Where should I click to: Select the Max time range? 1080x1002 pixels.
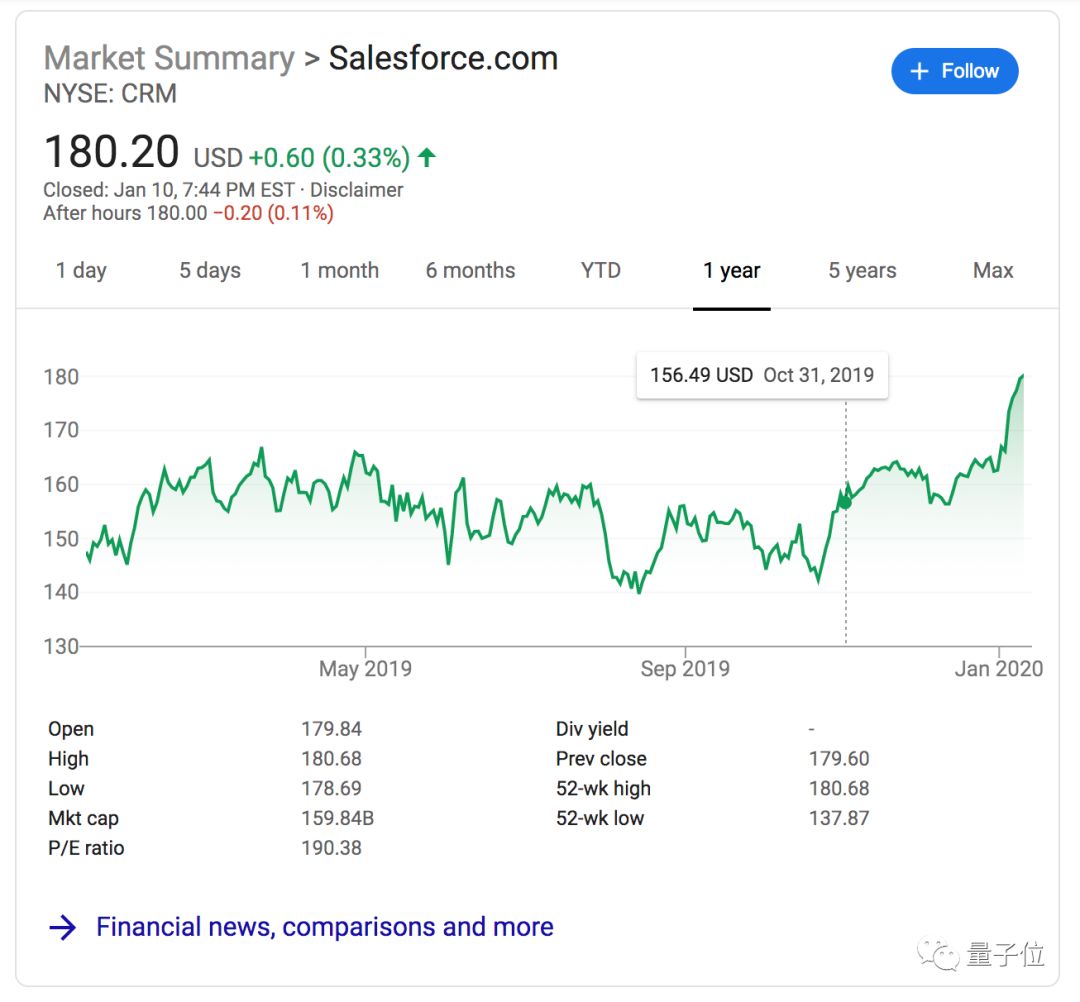[992, 270]
